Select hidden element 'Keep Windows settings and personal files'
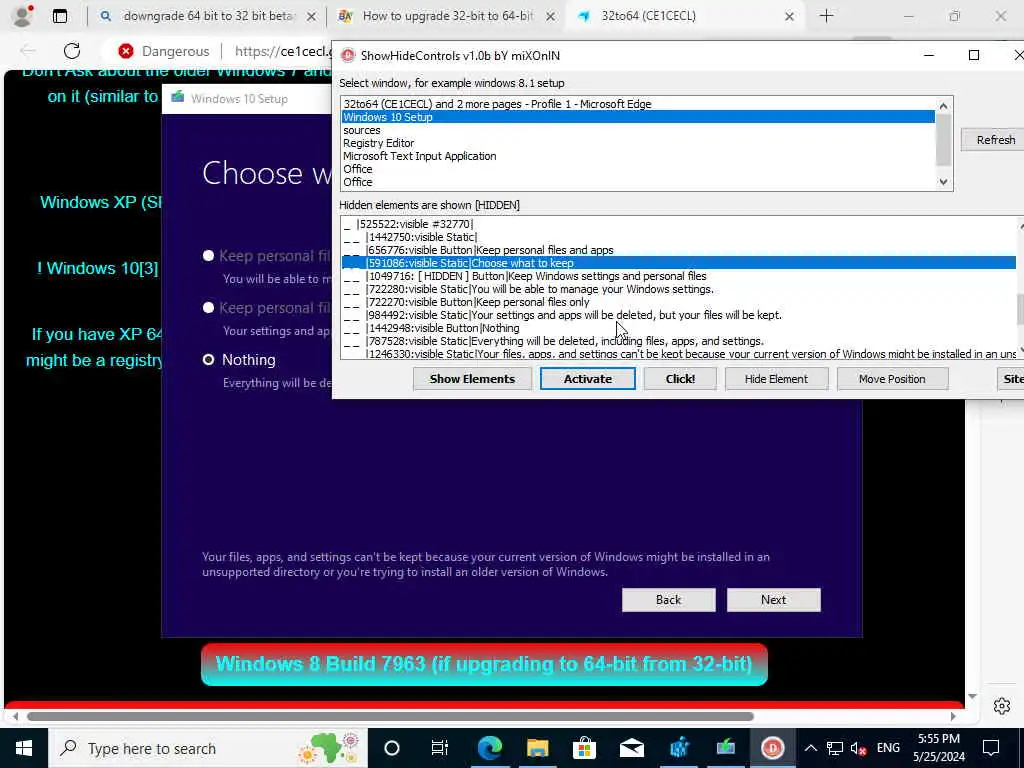1024x768 pixels. [679, 276]
